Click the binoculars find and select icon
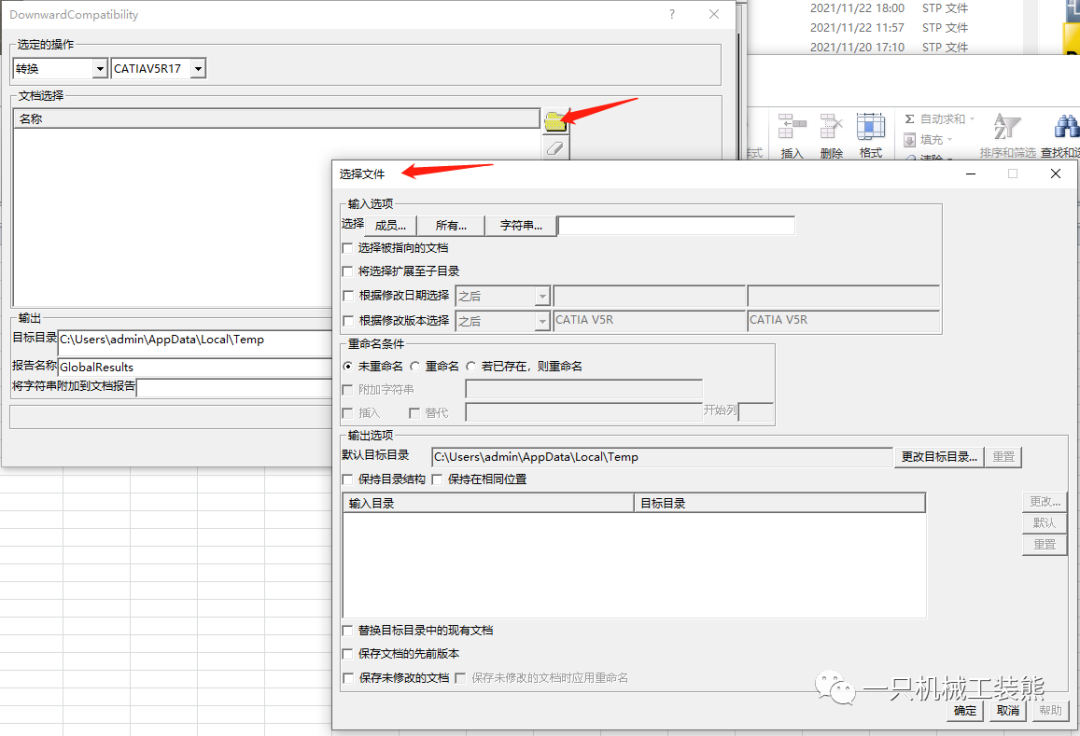The width and height of the screenshot is (1080, 736). pos(1066,127)
